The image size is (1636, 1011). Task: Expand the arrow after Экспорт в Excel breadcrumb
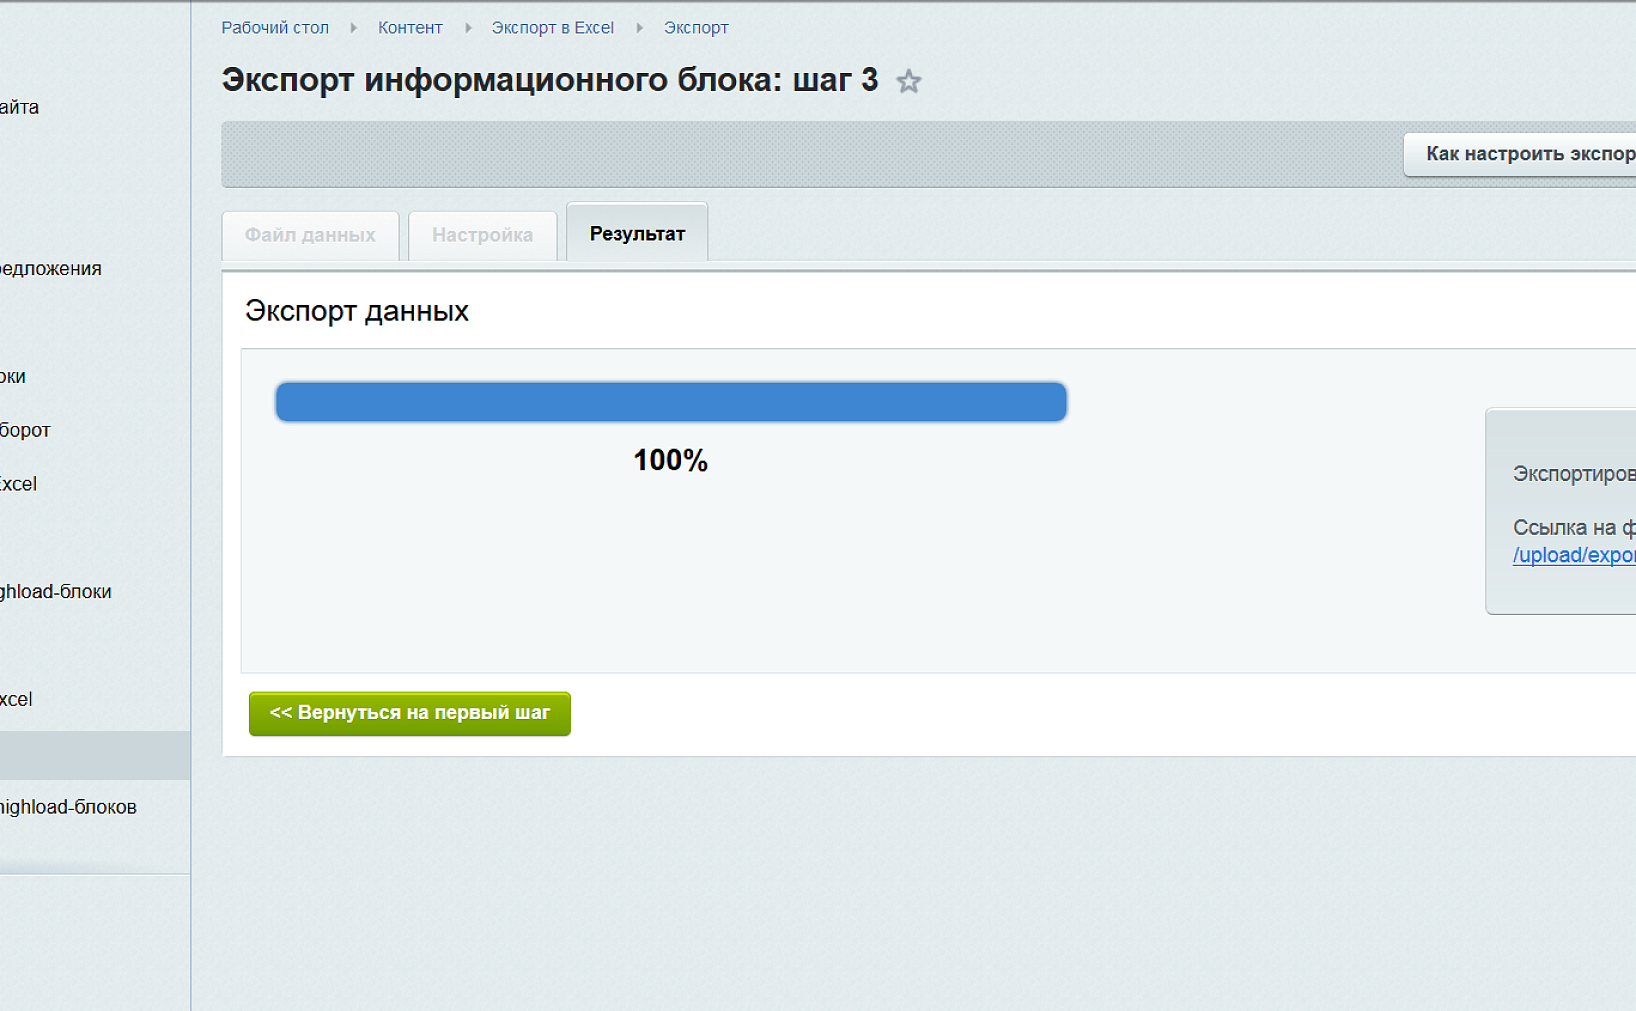click(639, 28)
